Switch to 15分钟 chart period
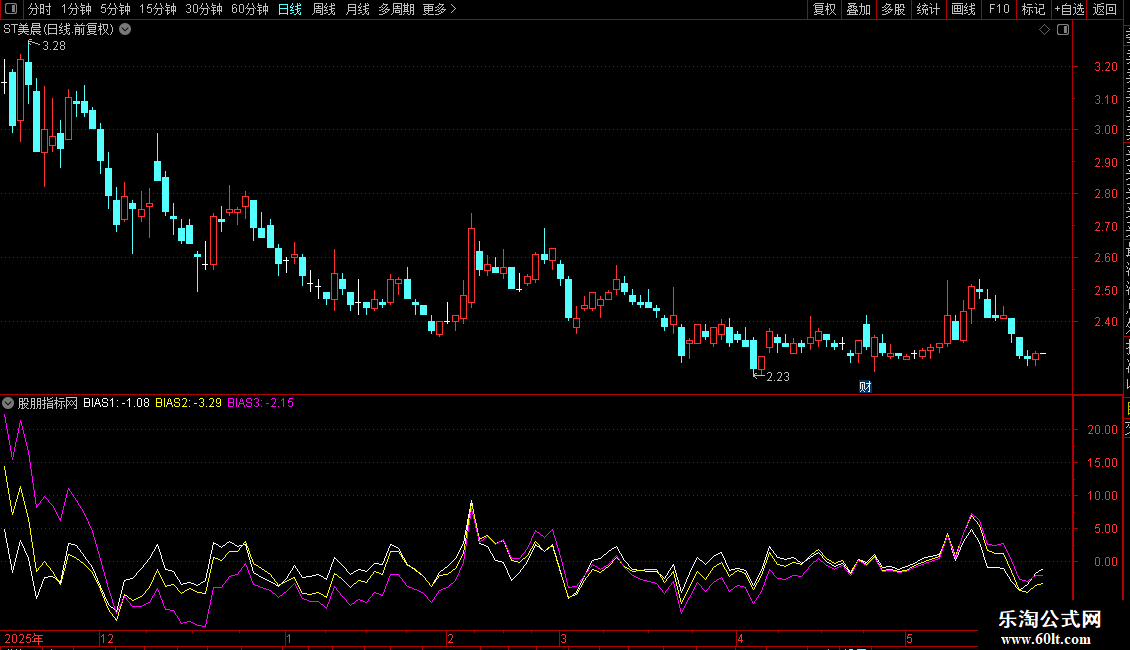 (x=157, y=9)
